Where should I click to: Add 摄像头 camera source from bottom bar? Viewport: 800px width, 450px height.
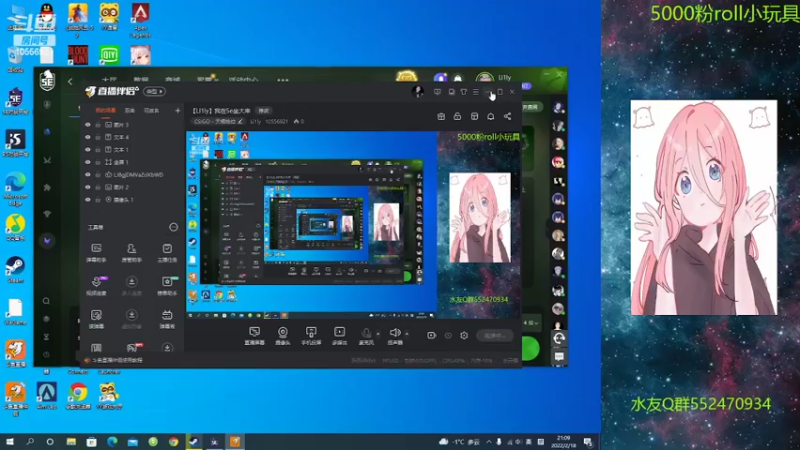coord(283,336)
